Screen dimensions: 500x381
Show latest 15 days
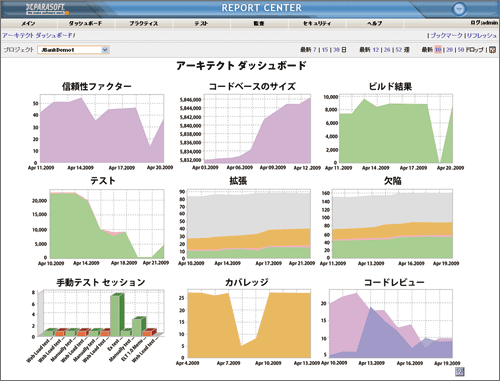click(325, 50)
